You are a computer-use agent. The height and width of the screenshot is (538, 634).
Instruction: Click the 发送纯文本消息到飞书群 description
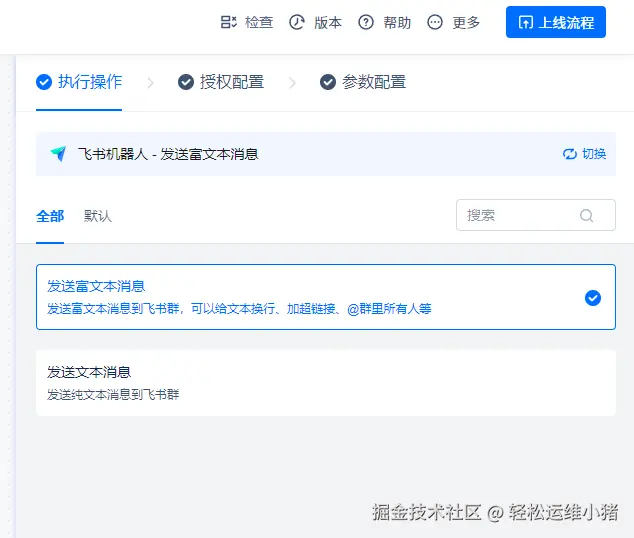click(113, 395)
